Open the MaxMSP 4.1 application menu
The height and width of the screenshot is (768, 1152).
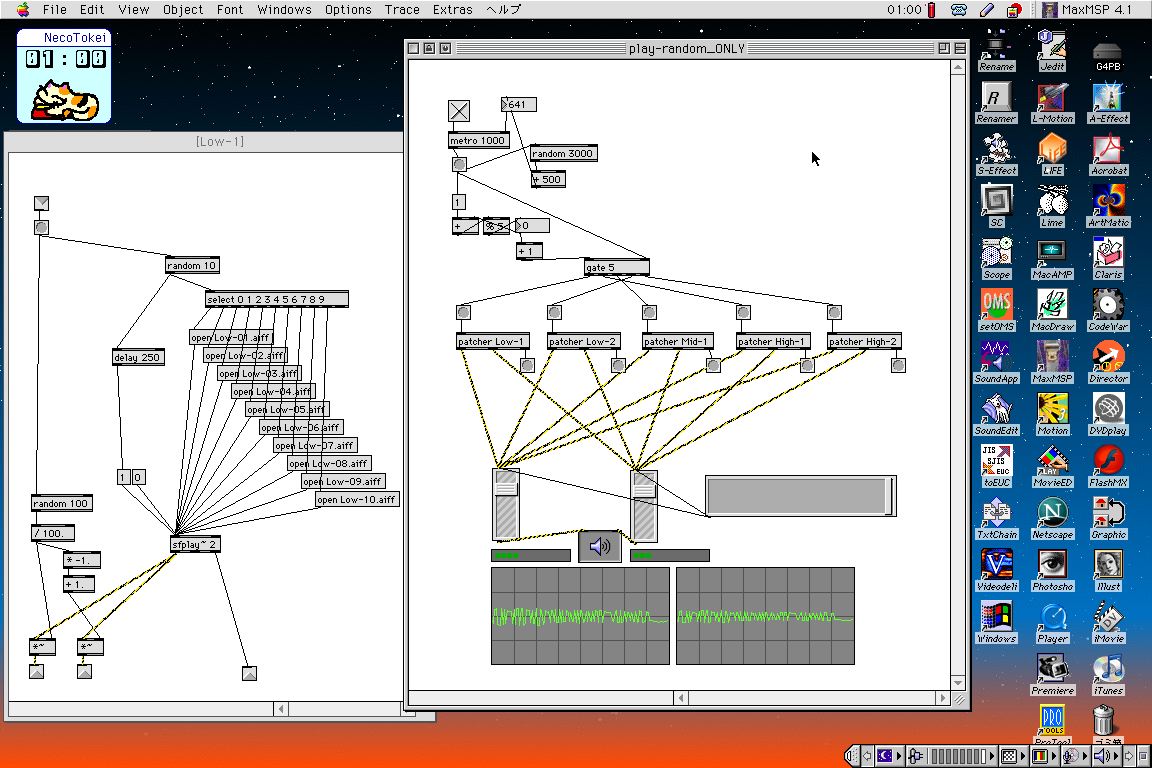tap(1087, 10)
